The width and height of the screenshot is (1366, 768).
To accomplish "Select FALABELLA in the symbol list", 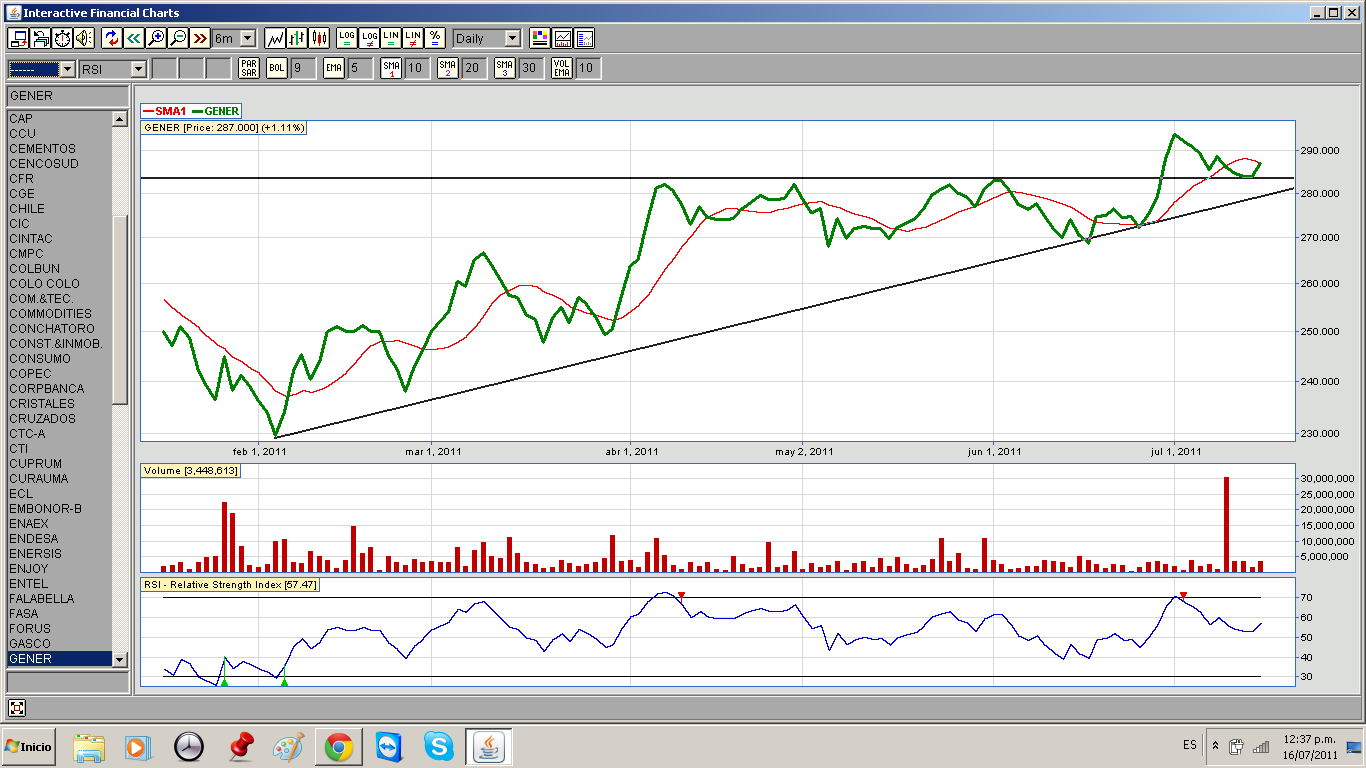I will click(x=41, y=598).
